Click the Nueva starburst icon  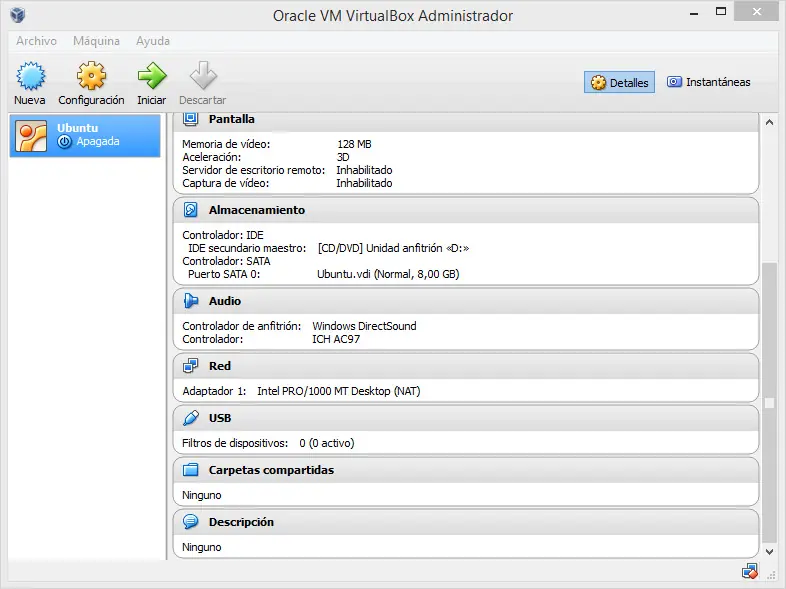pos(31,76)
